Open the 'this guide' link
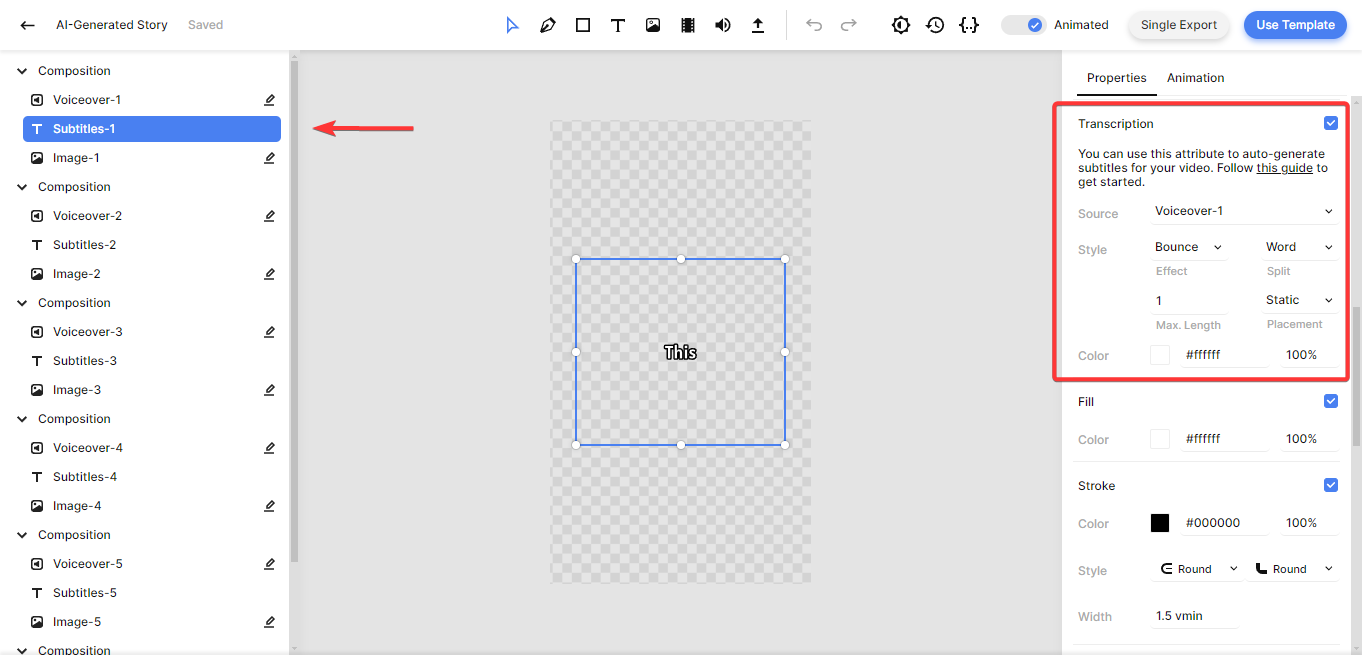1362x655 pixels. (1284, 168)
